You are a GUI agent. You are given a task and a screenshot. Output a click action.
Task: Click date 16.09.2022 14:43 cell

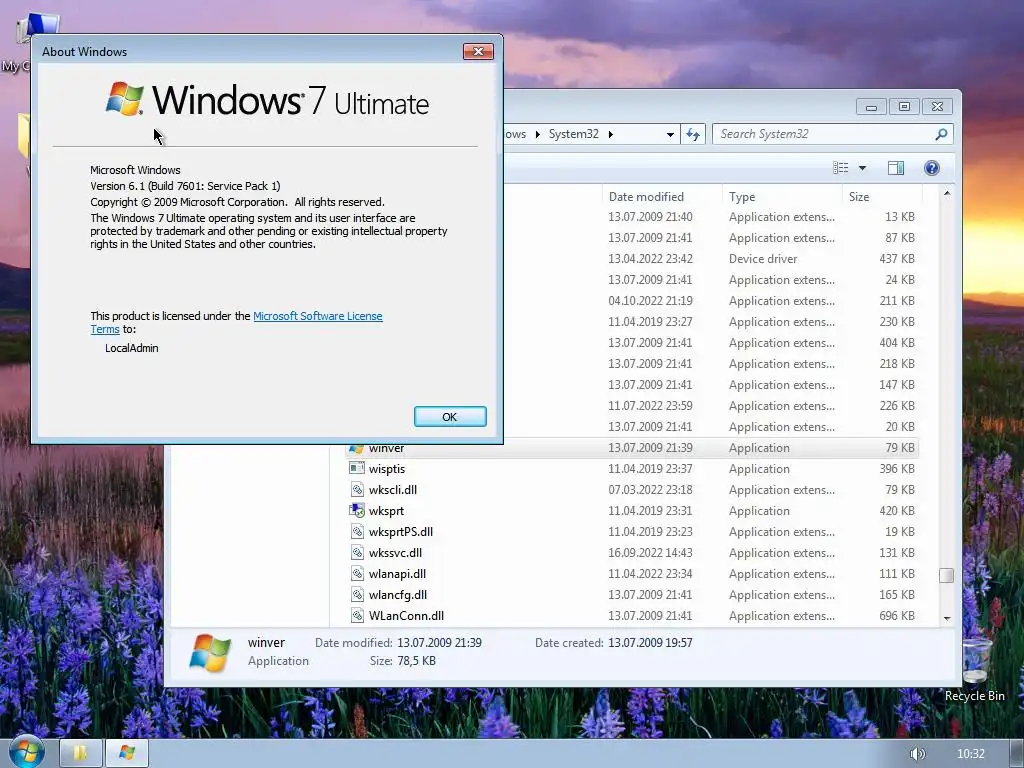click(x=650, y=552)
